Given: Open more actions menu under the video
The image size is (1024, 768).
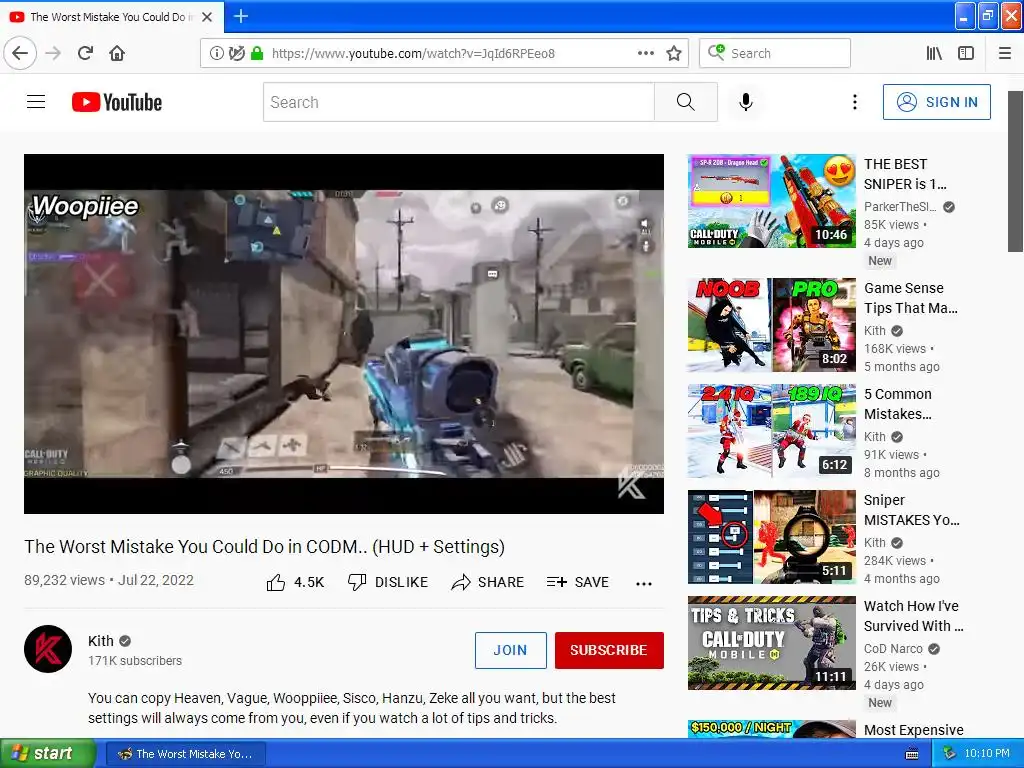Looking at the screenshot, I should pyautogui.click(x=644, y=583).
